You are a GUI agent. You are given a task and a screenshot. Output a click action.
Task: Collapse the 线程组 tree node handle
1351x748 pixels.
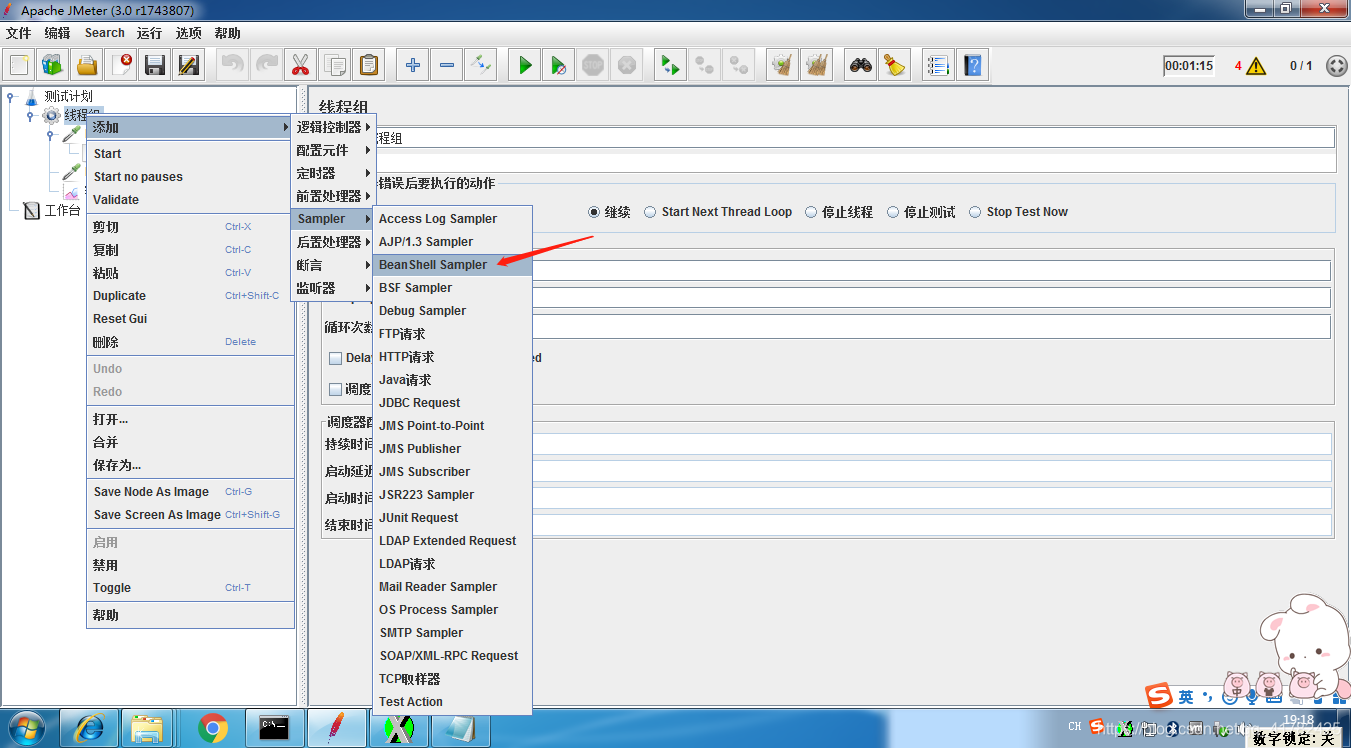tap(31, 116)
